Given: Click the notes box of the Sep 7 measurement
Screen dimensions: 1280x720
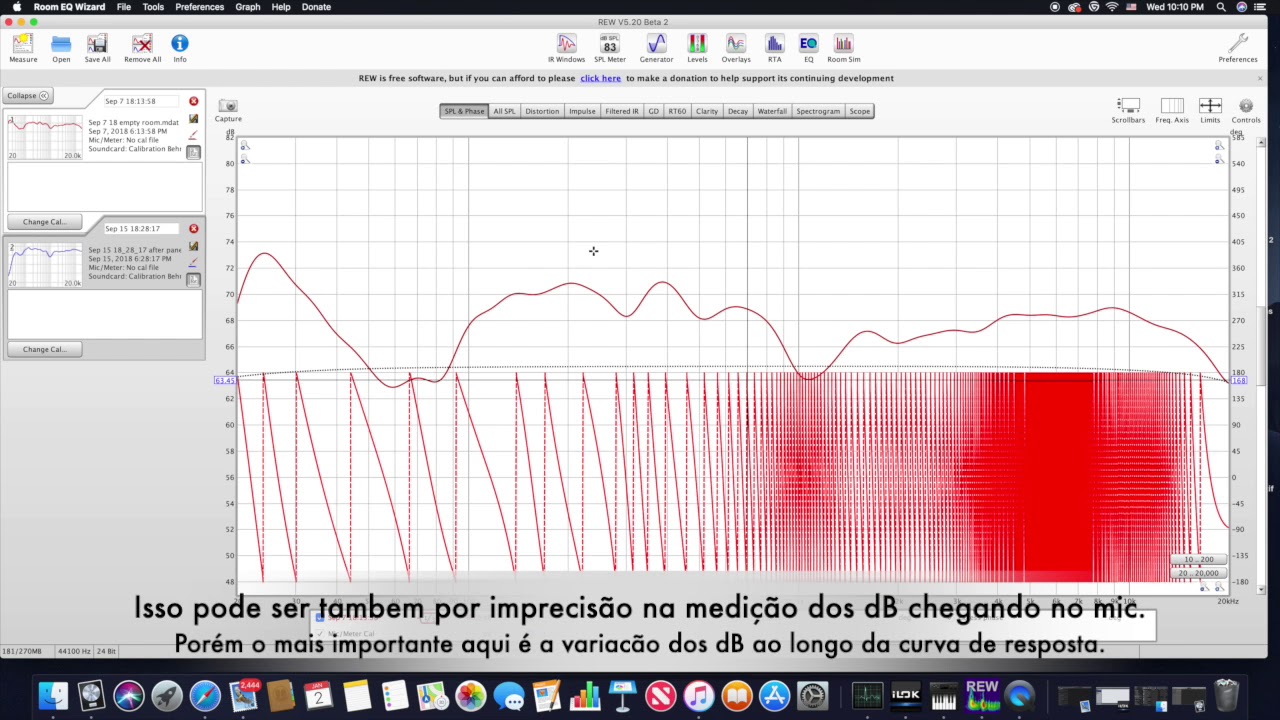Looking at the screenshot, I should tap(105, 187).
